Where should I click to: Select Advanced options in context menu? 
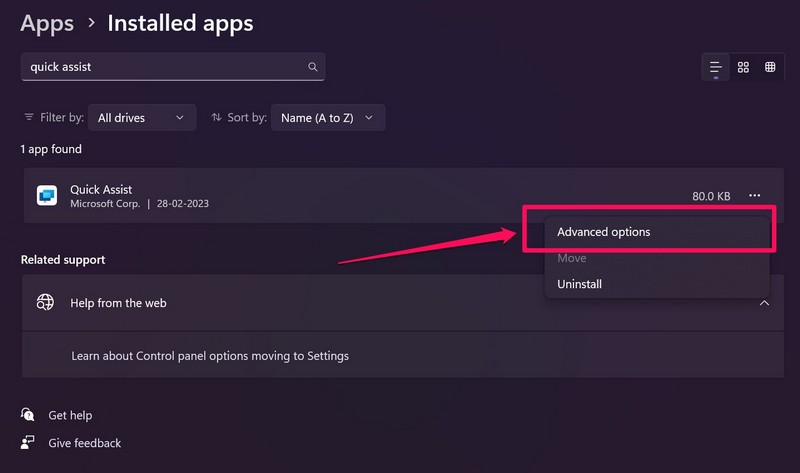pos(603,232)
